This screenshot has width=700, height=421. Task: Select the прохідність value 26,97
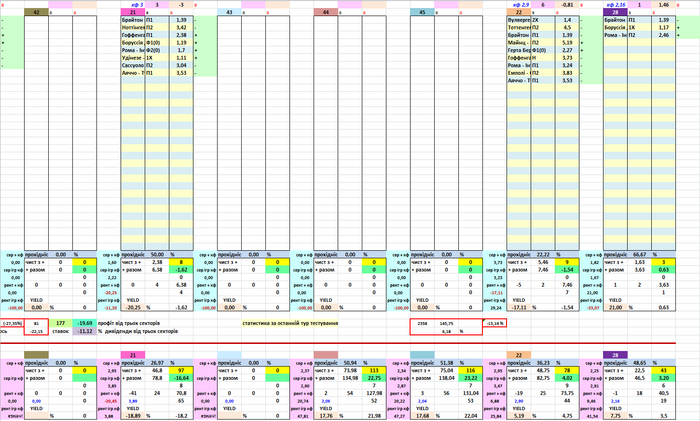[157, 363]
